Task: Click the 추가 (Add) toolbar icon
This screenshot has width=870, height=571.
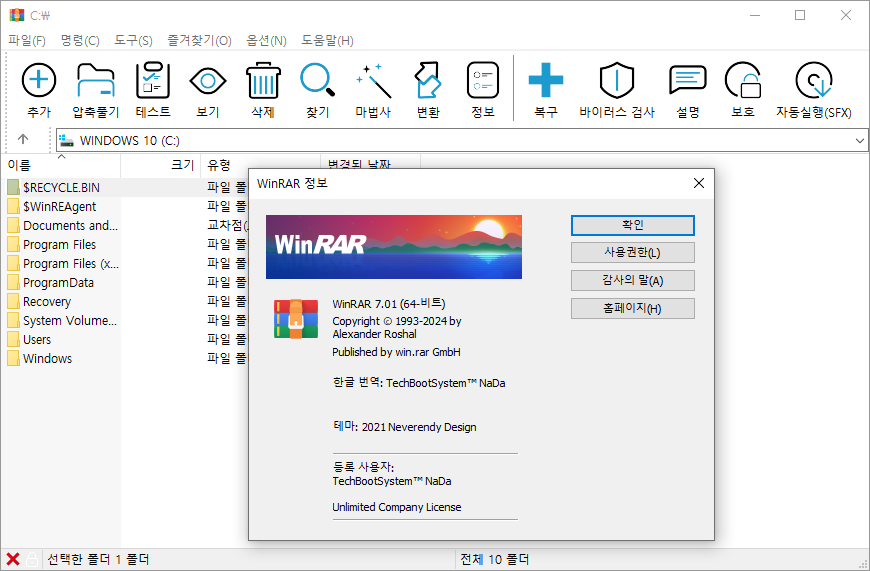Action: click(38, 80)
